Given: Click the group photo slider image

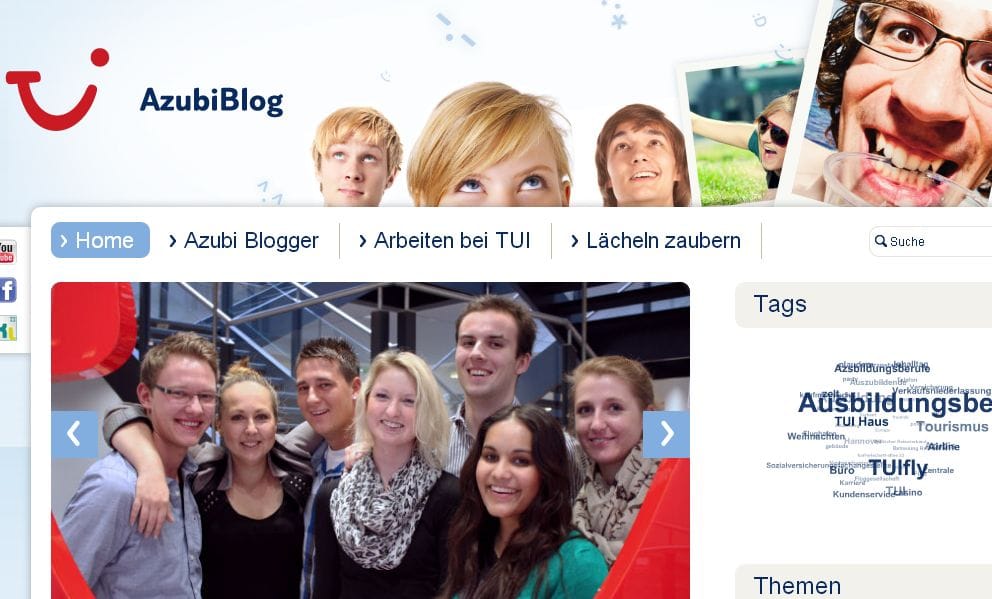Looking at the screenshot, I should [x=370, y=440].
